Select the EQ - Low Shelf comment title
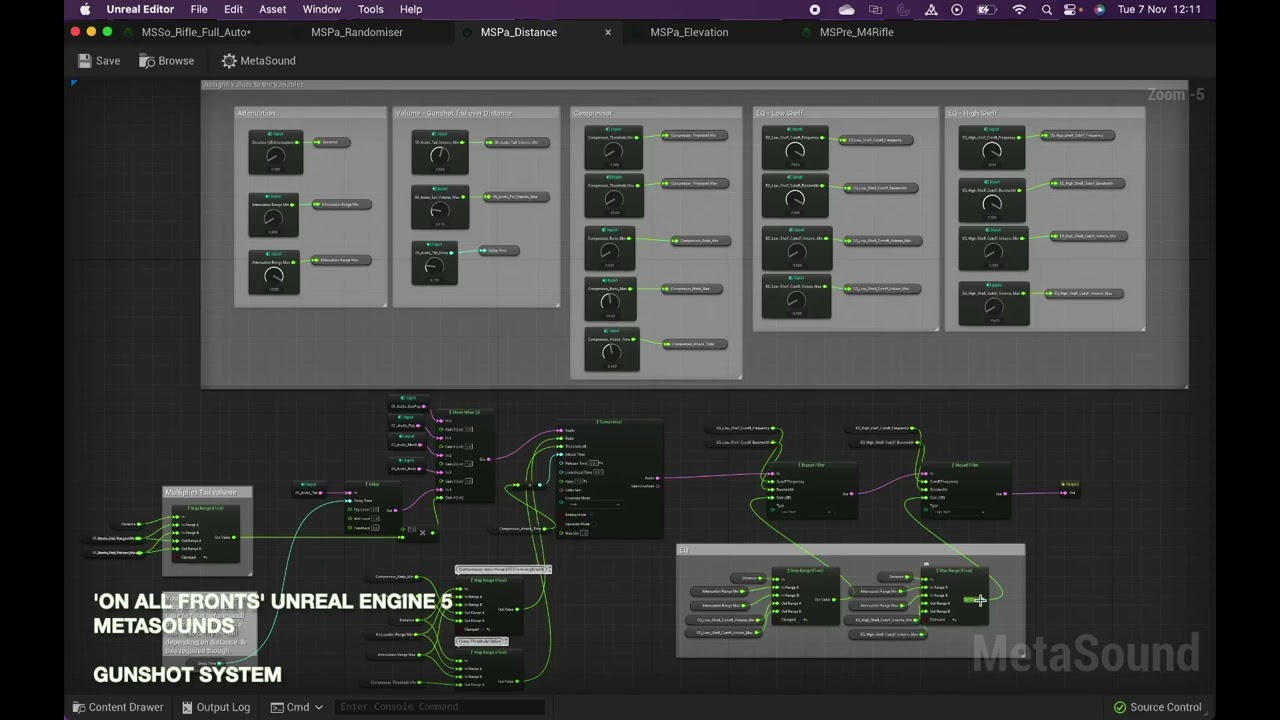The width and height of the screenshot is (1280, 720). [779, 113]
